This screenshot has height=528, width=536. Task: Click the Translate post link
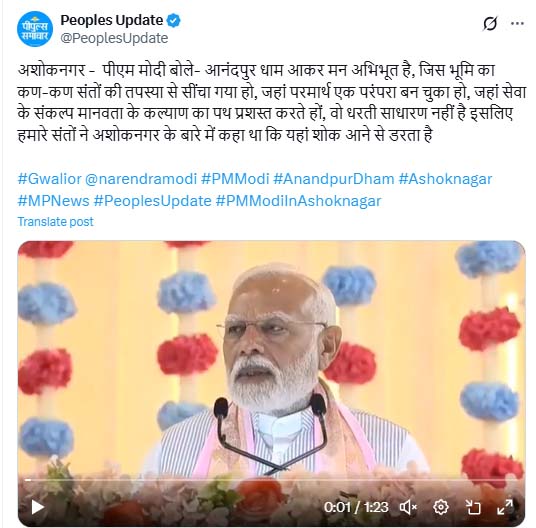(55, 222)
